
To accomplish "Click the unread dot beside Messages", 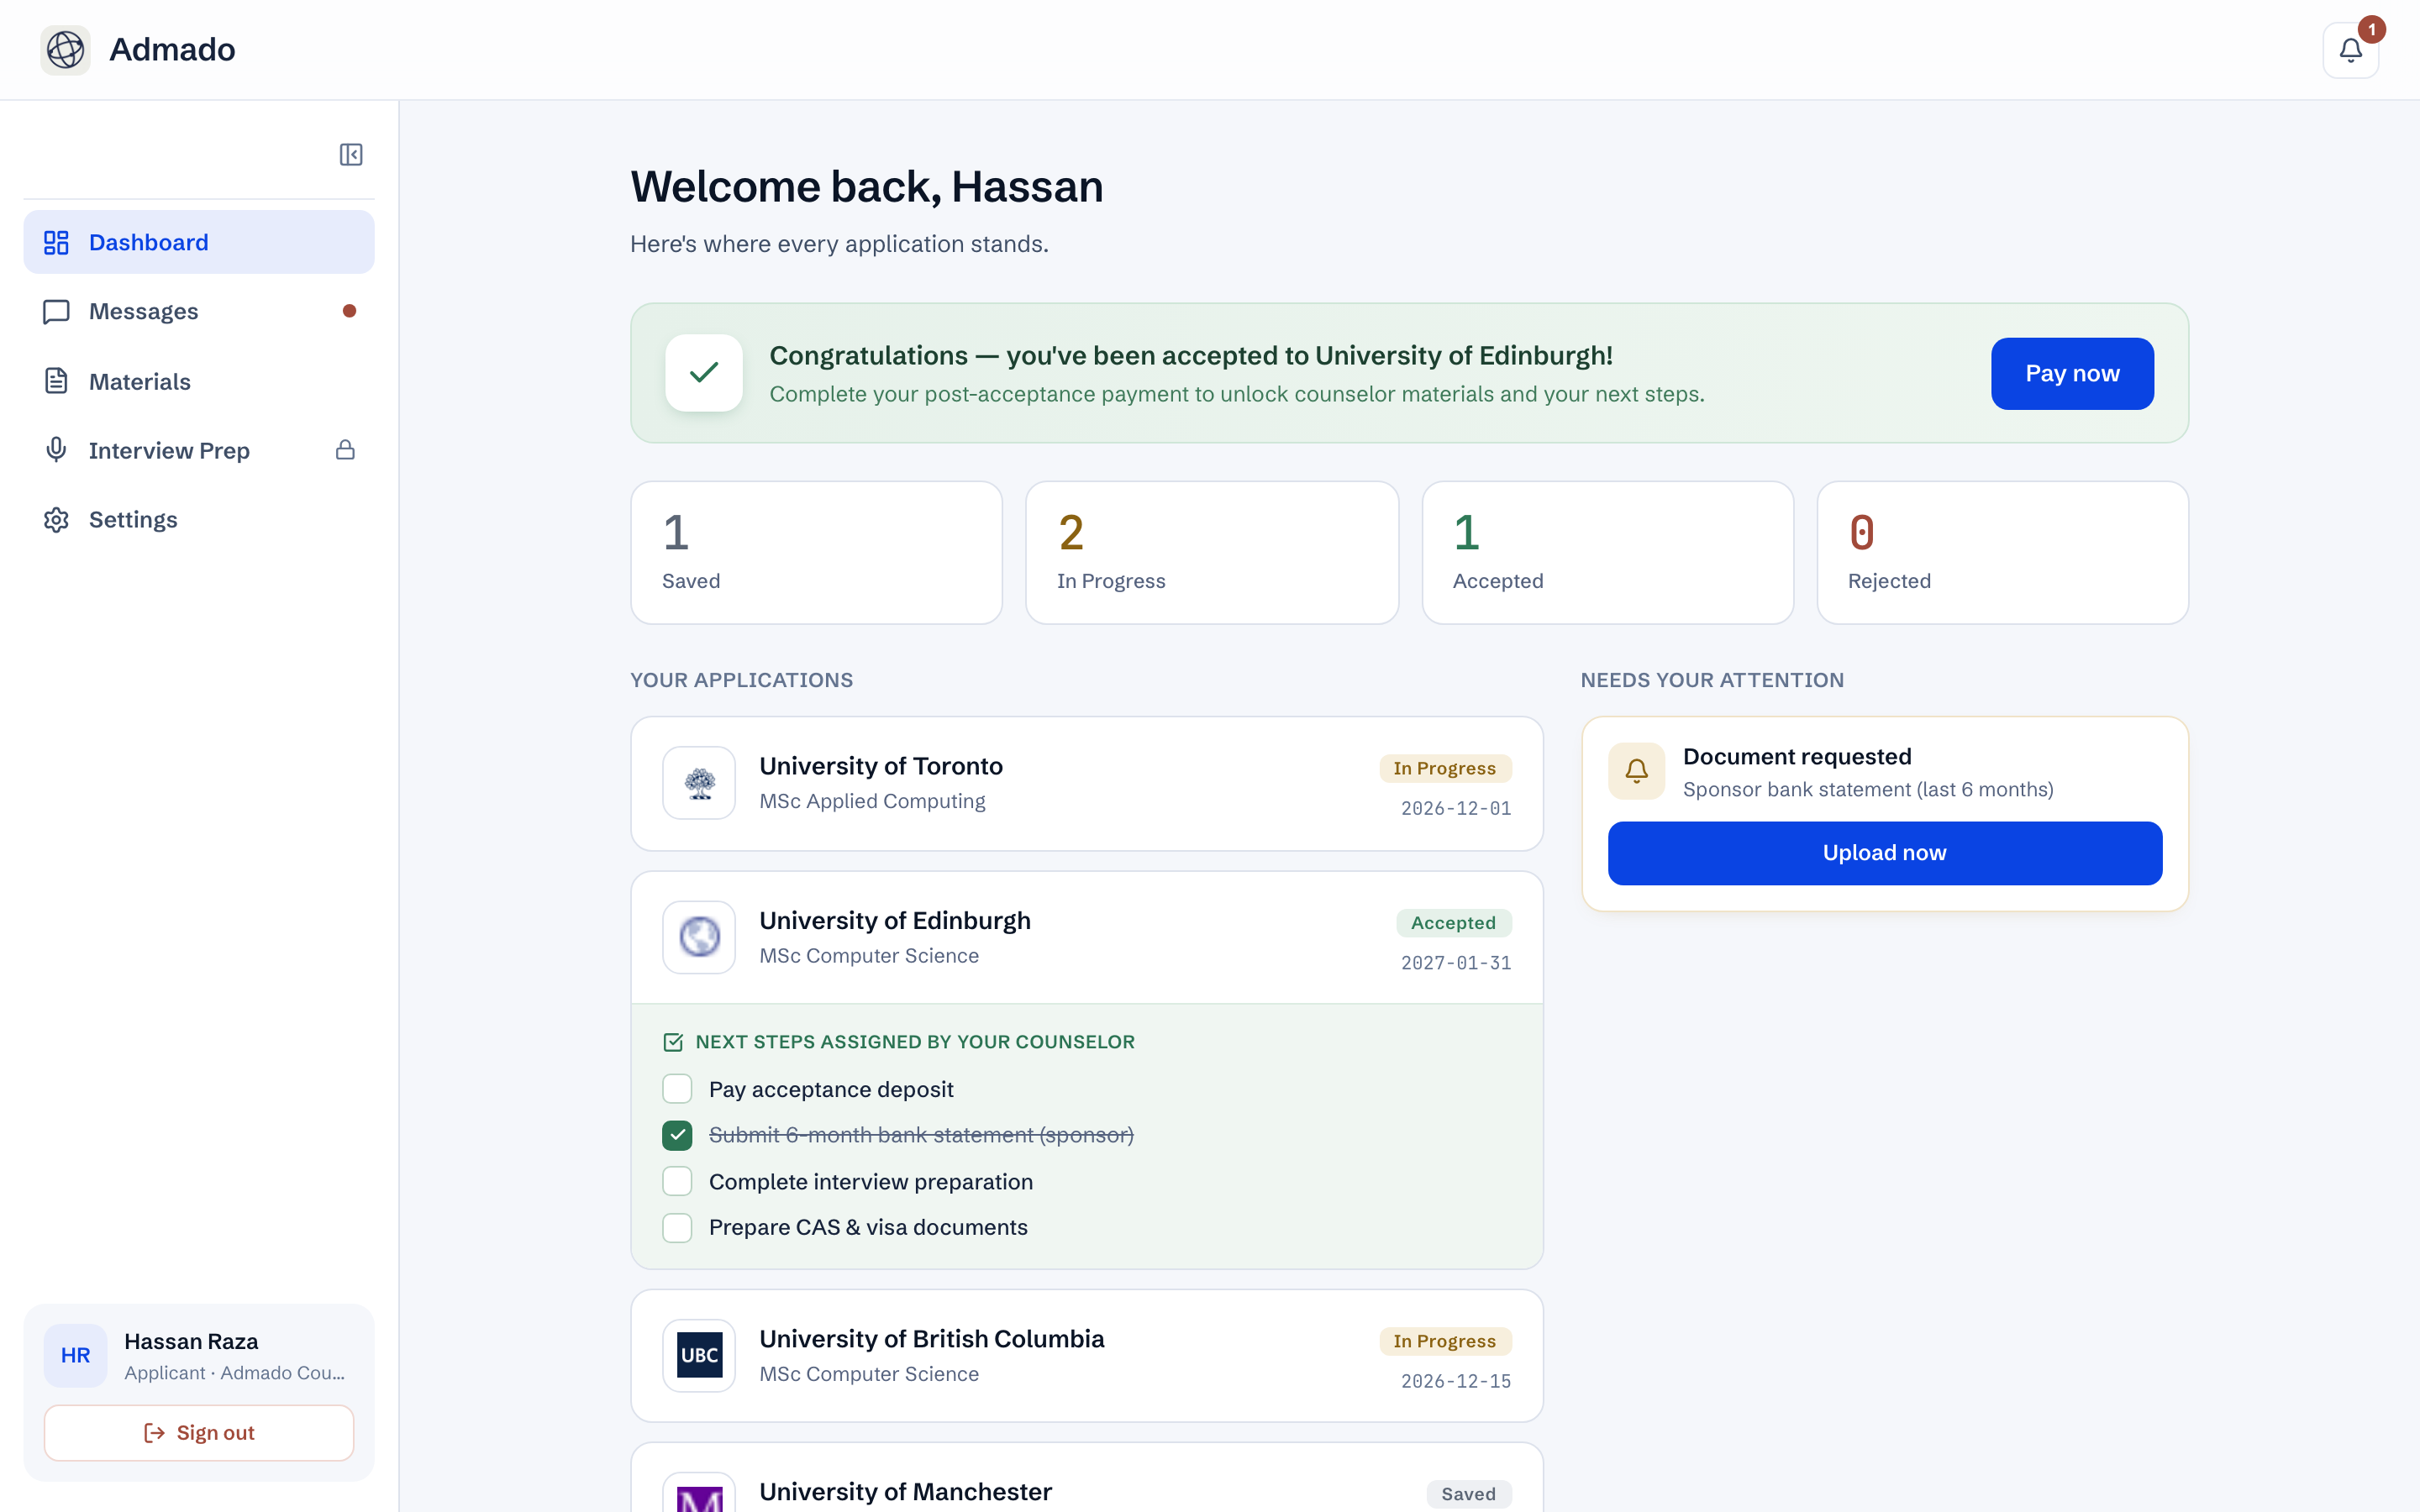I will pyautogui.click(x=349, y=311).
